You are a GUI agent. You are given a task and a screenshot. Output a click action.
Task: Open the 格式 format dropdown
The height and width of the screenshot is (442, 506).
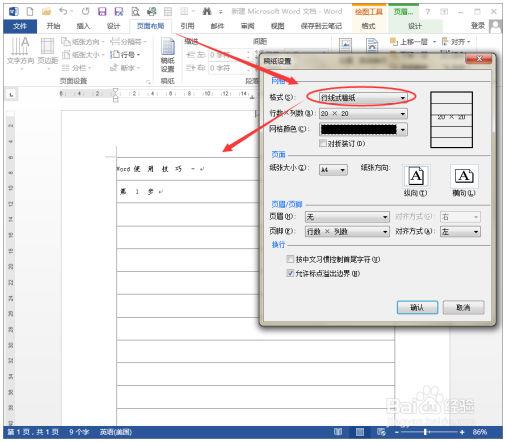coord(363,98)
